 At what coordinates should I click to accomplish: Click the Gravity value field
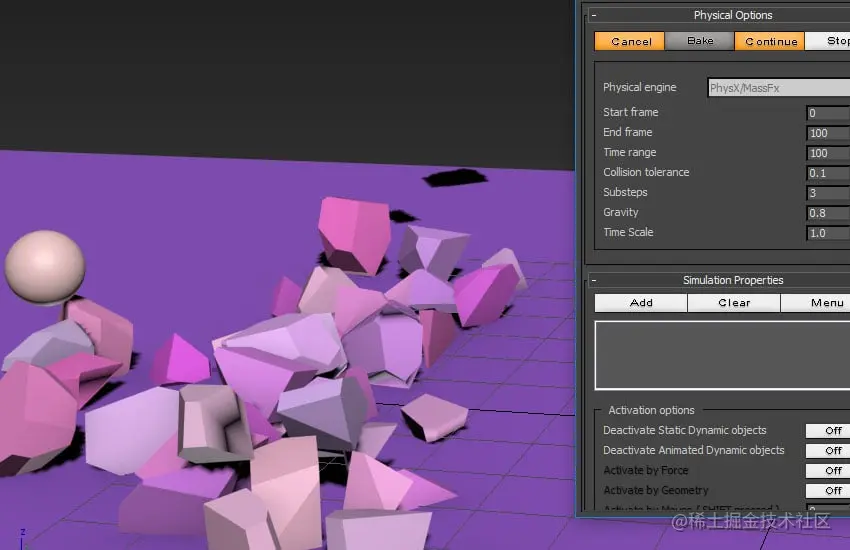[828, 213]
